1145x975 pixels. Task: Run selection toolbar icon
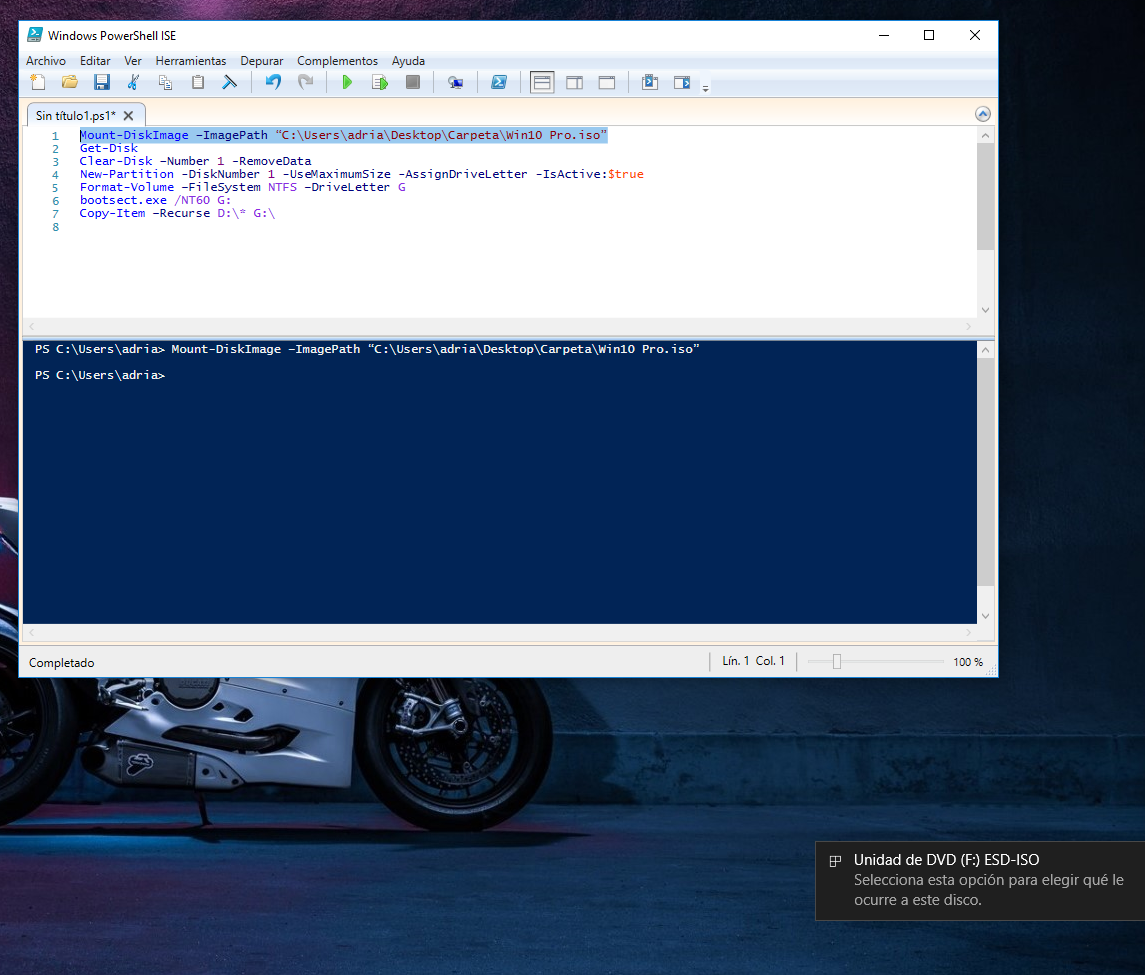tap(380, 83)
